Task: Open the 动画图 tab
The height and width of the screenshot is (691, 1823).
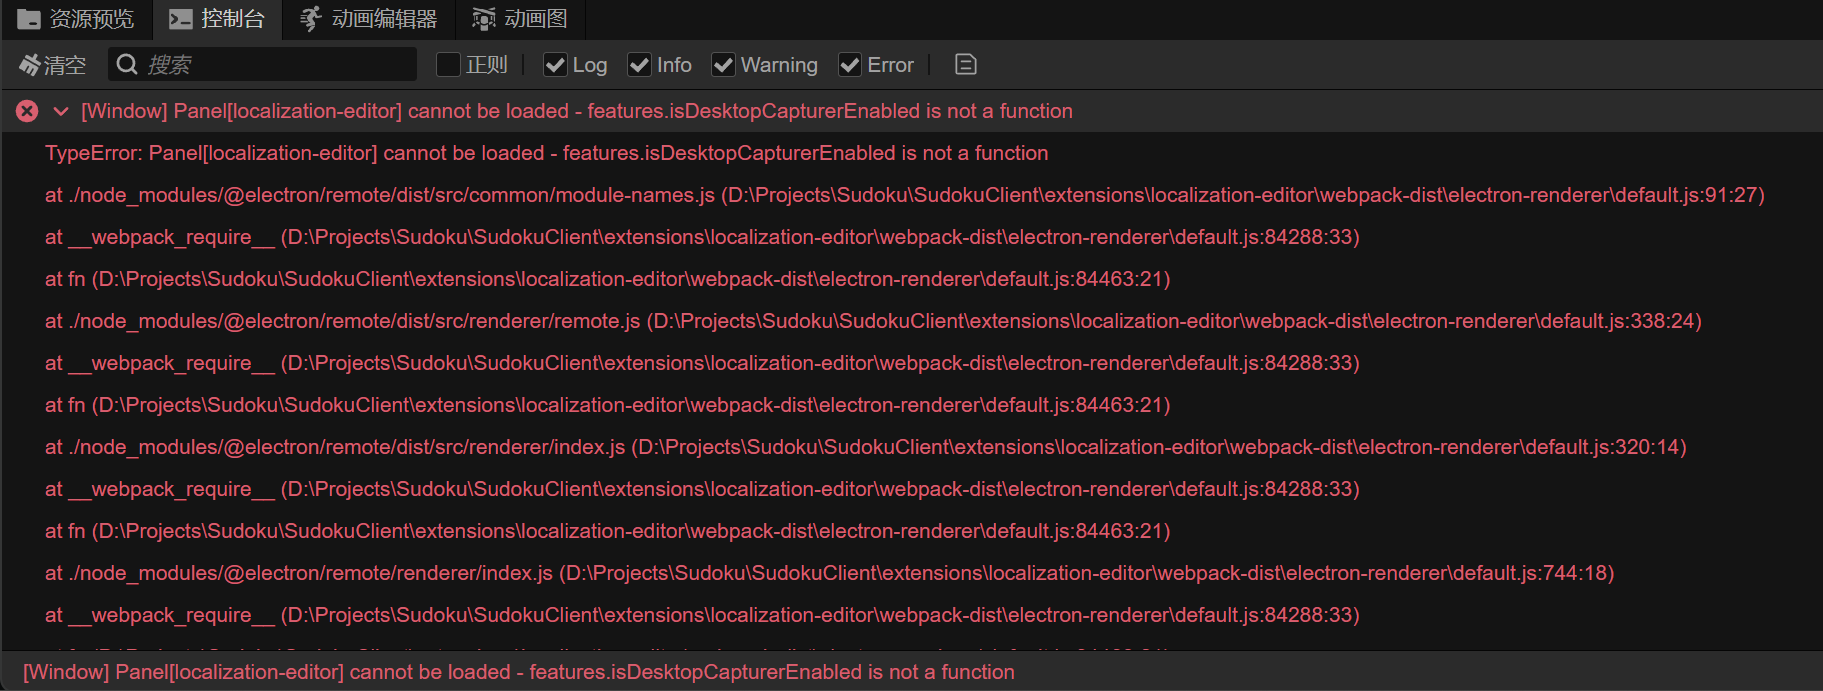Action: tap(535, 19)
